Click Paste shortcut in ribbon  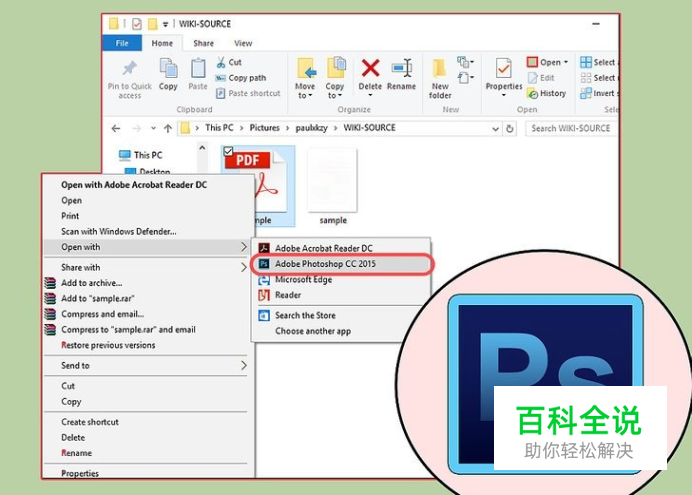click(x=248, y=94)
